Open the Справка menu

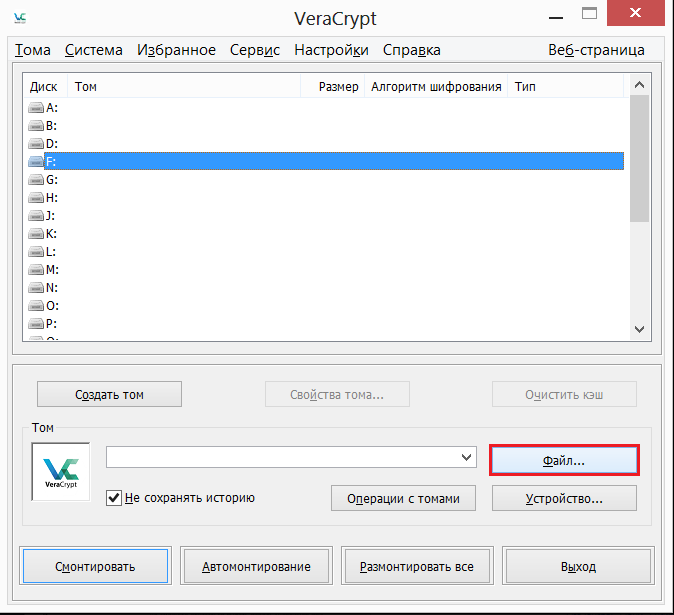coord(412,50)
